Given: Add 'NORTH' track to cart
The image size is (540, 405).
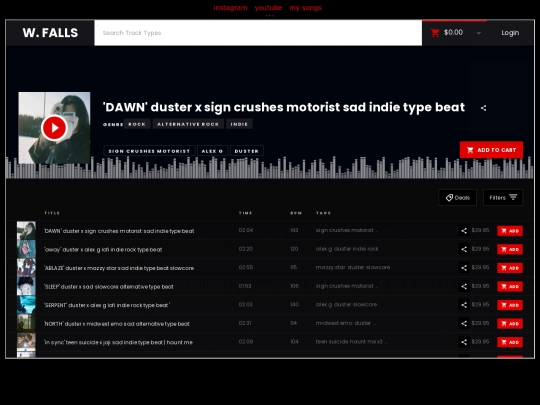Looking at the screenshot, I should (510, 324).
